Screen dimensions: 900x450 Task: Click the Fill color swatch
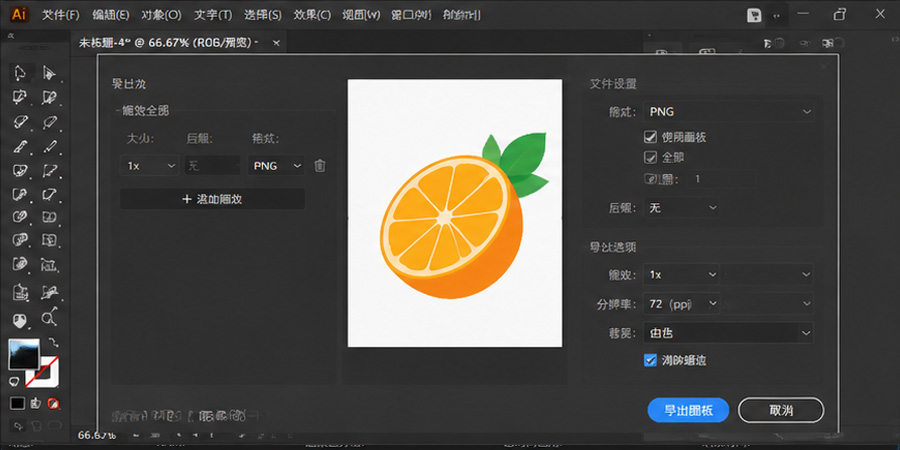point(24,354)
